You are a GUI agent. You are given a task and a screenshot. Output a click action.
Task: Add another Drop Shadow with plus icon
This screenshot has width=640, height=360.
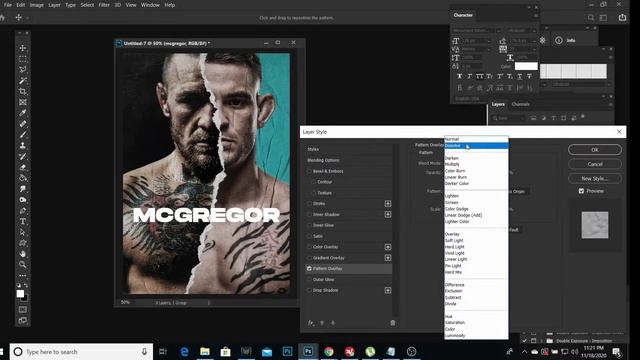pos(388,290)
